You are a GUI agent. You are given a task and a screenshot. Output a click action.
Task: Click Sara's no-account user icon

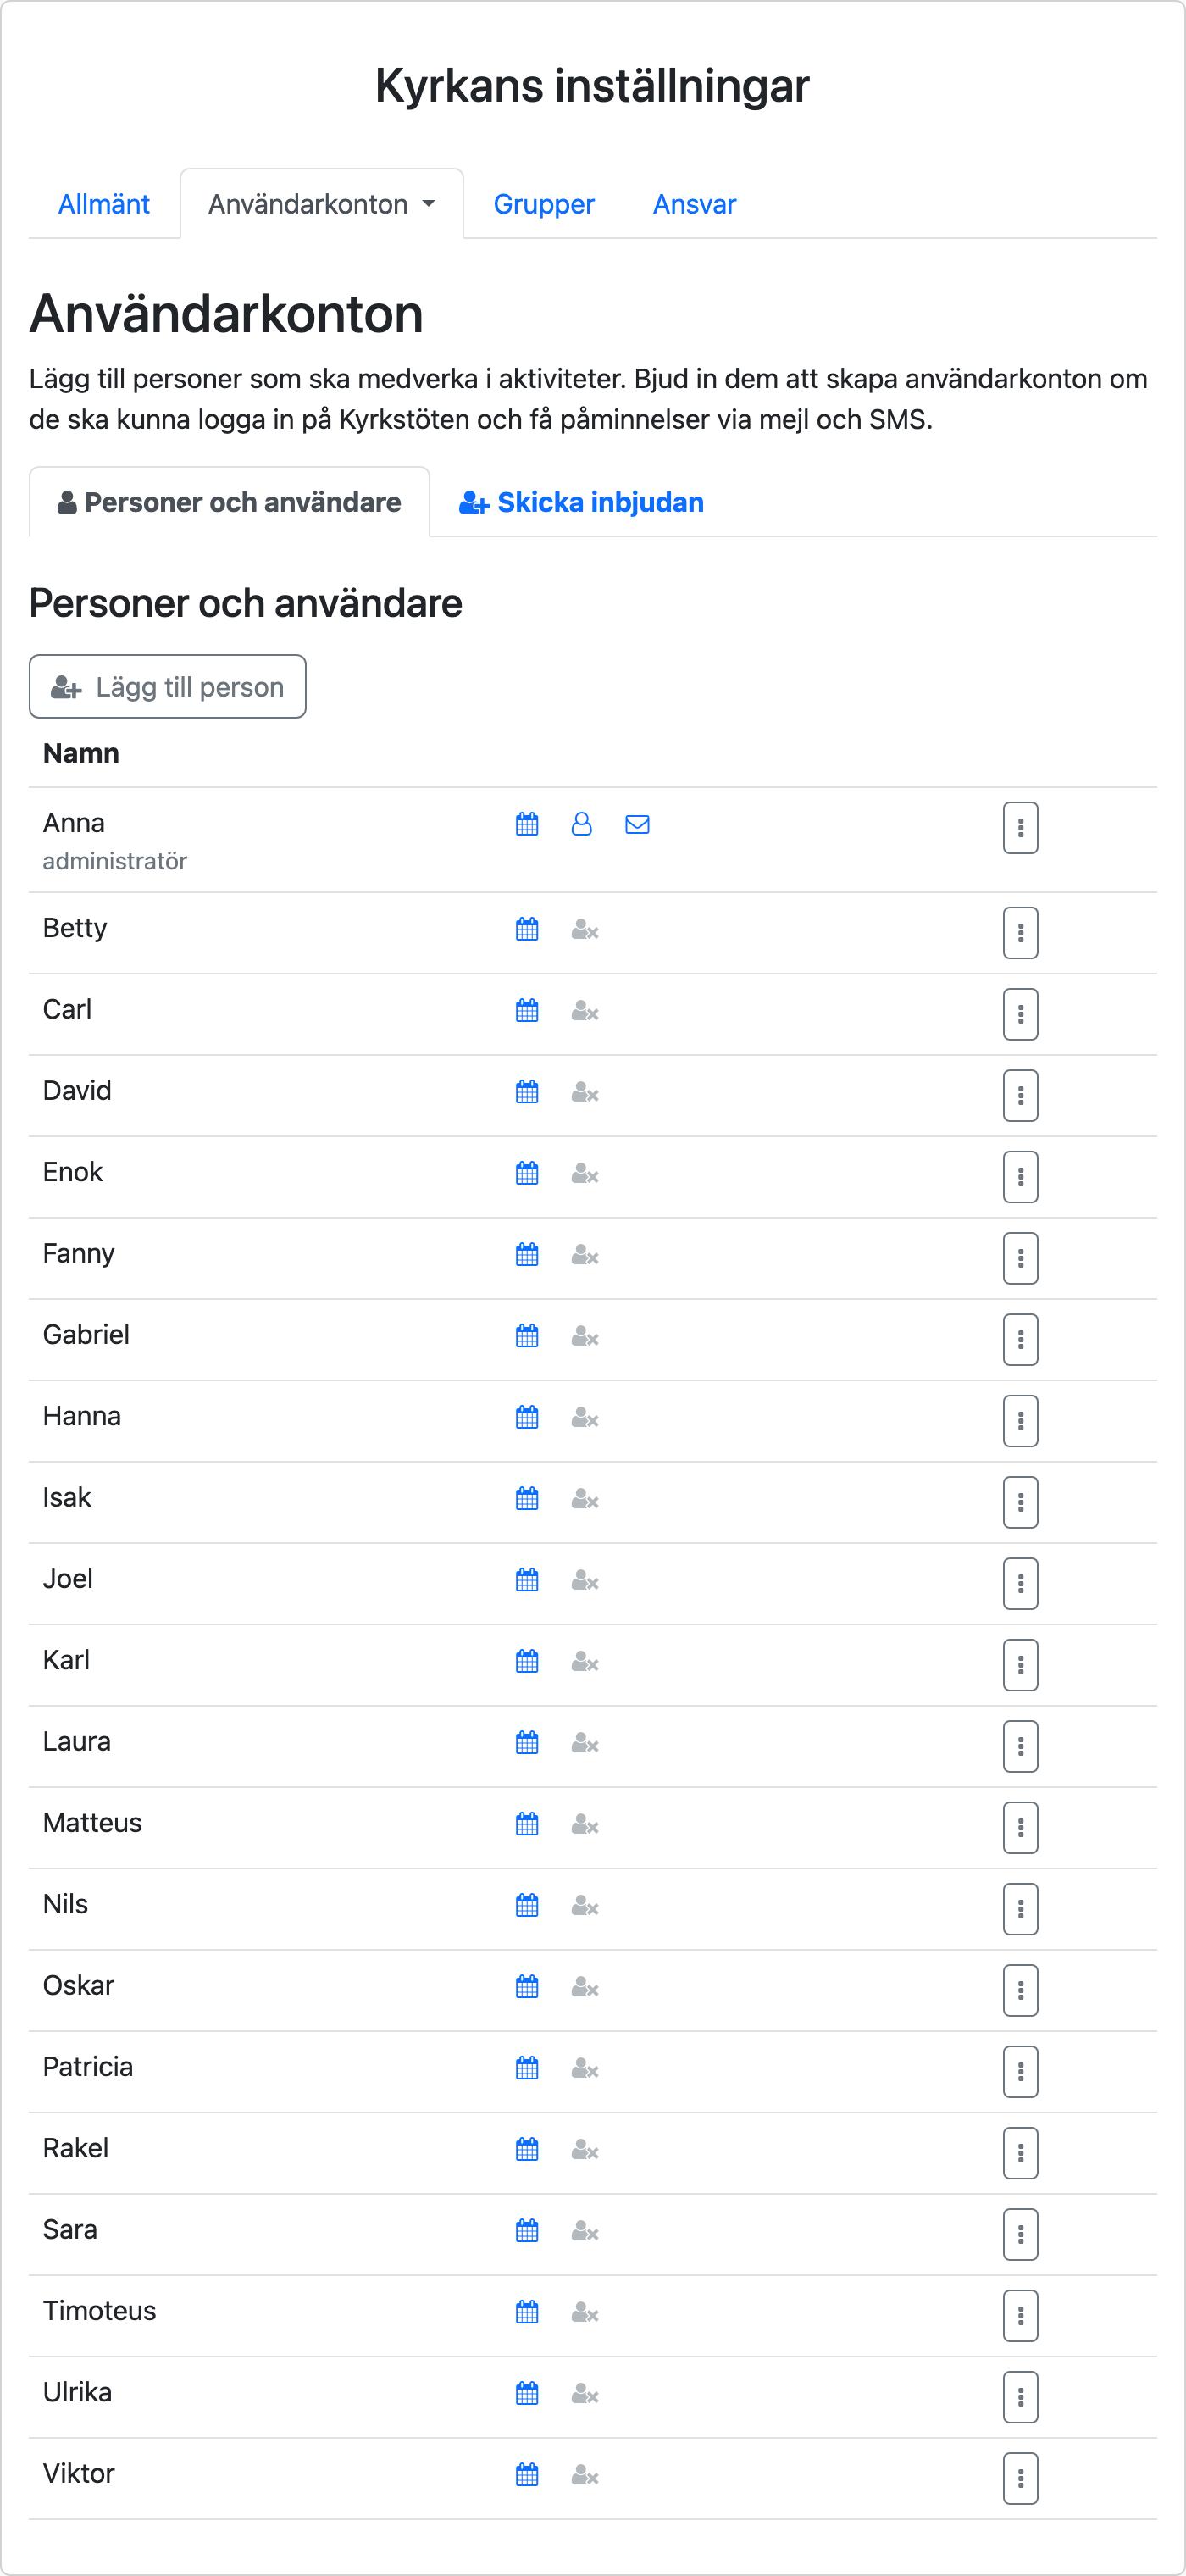coord(585,2231)
